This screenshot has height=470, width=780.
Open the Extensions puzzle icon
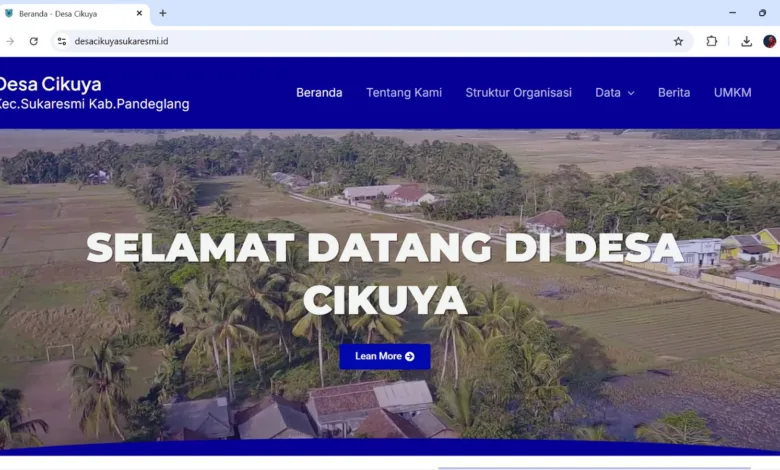(x=712, y=41)
